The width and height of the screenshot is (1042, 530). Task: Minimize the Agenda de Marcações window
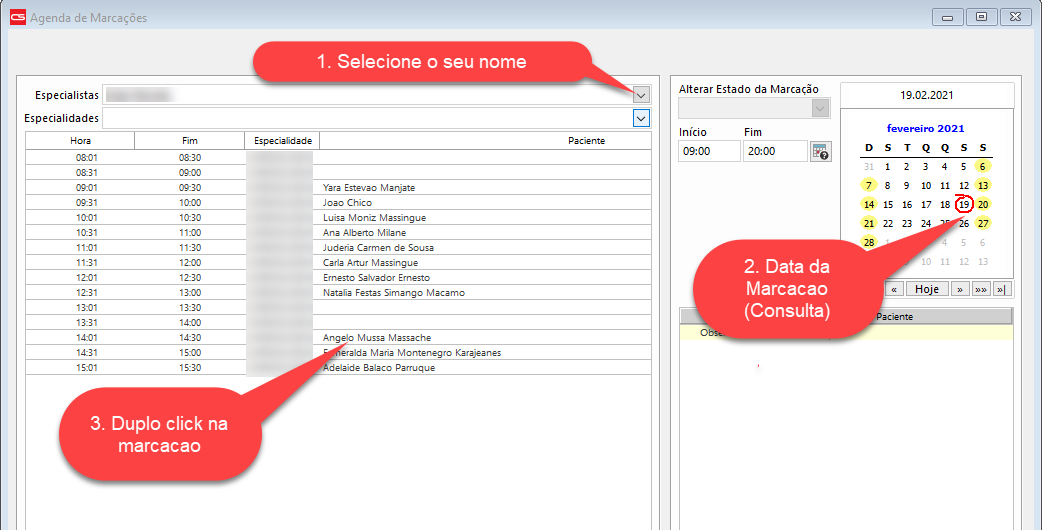[x=948, y=17]
